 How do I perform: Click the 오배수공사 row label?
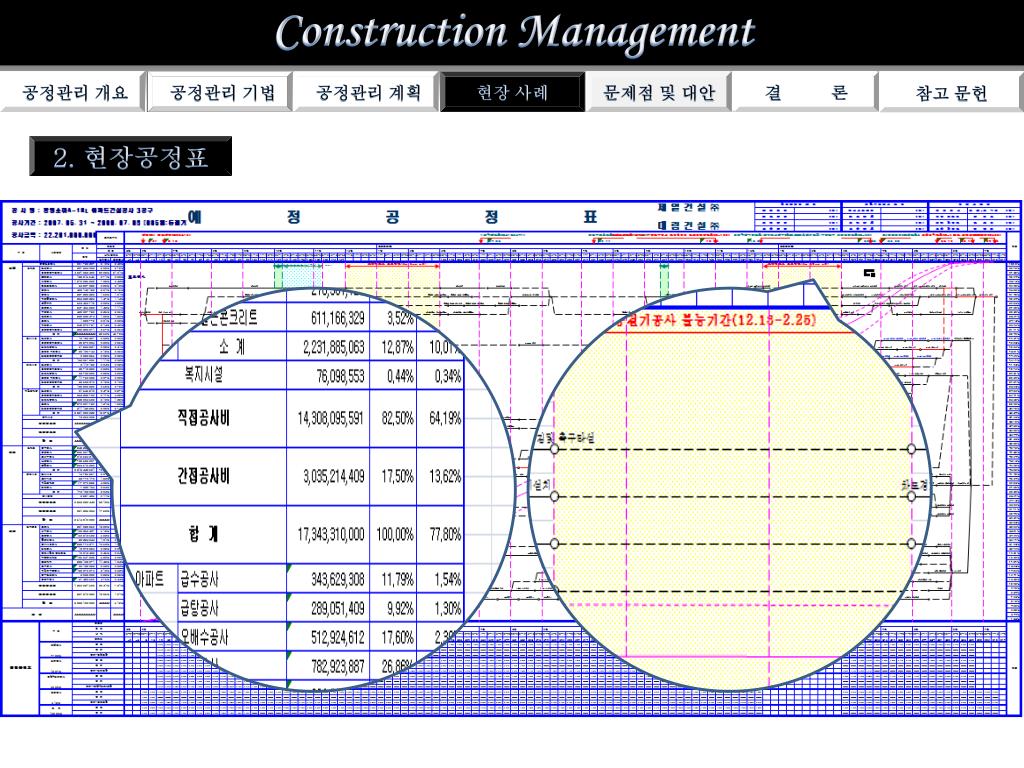click(x=204, y=637)
